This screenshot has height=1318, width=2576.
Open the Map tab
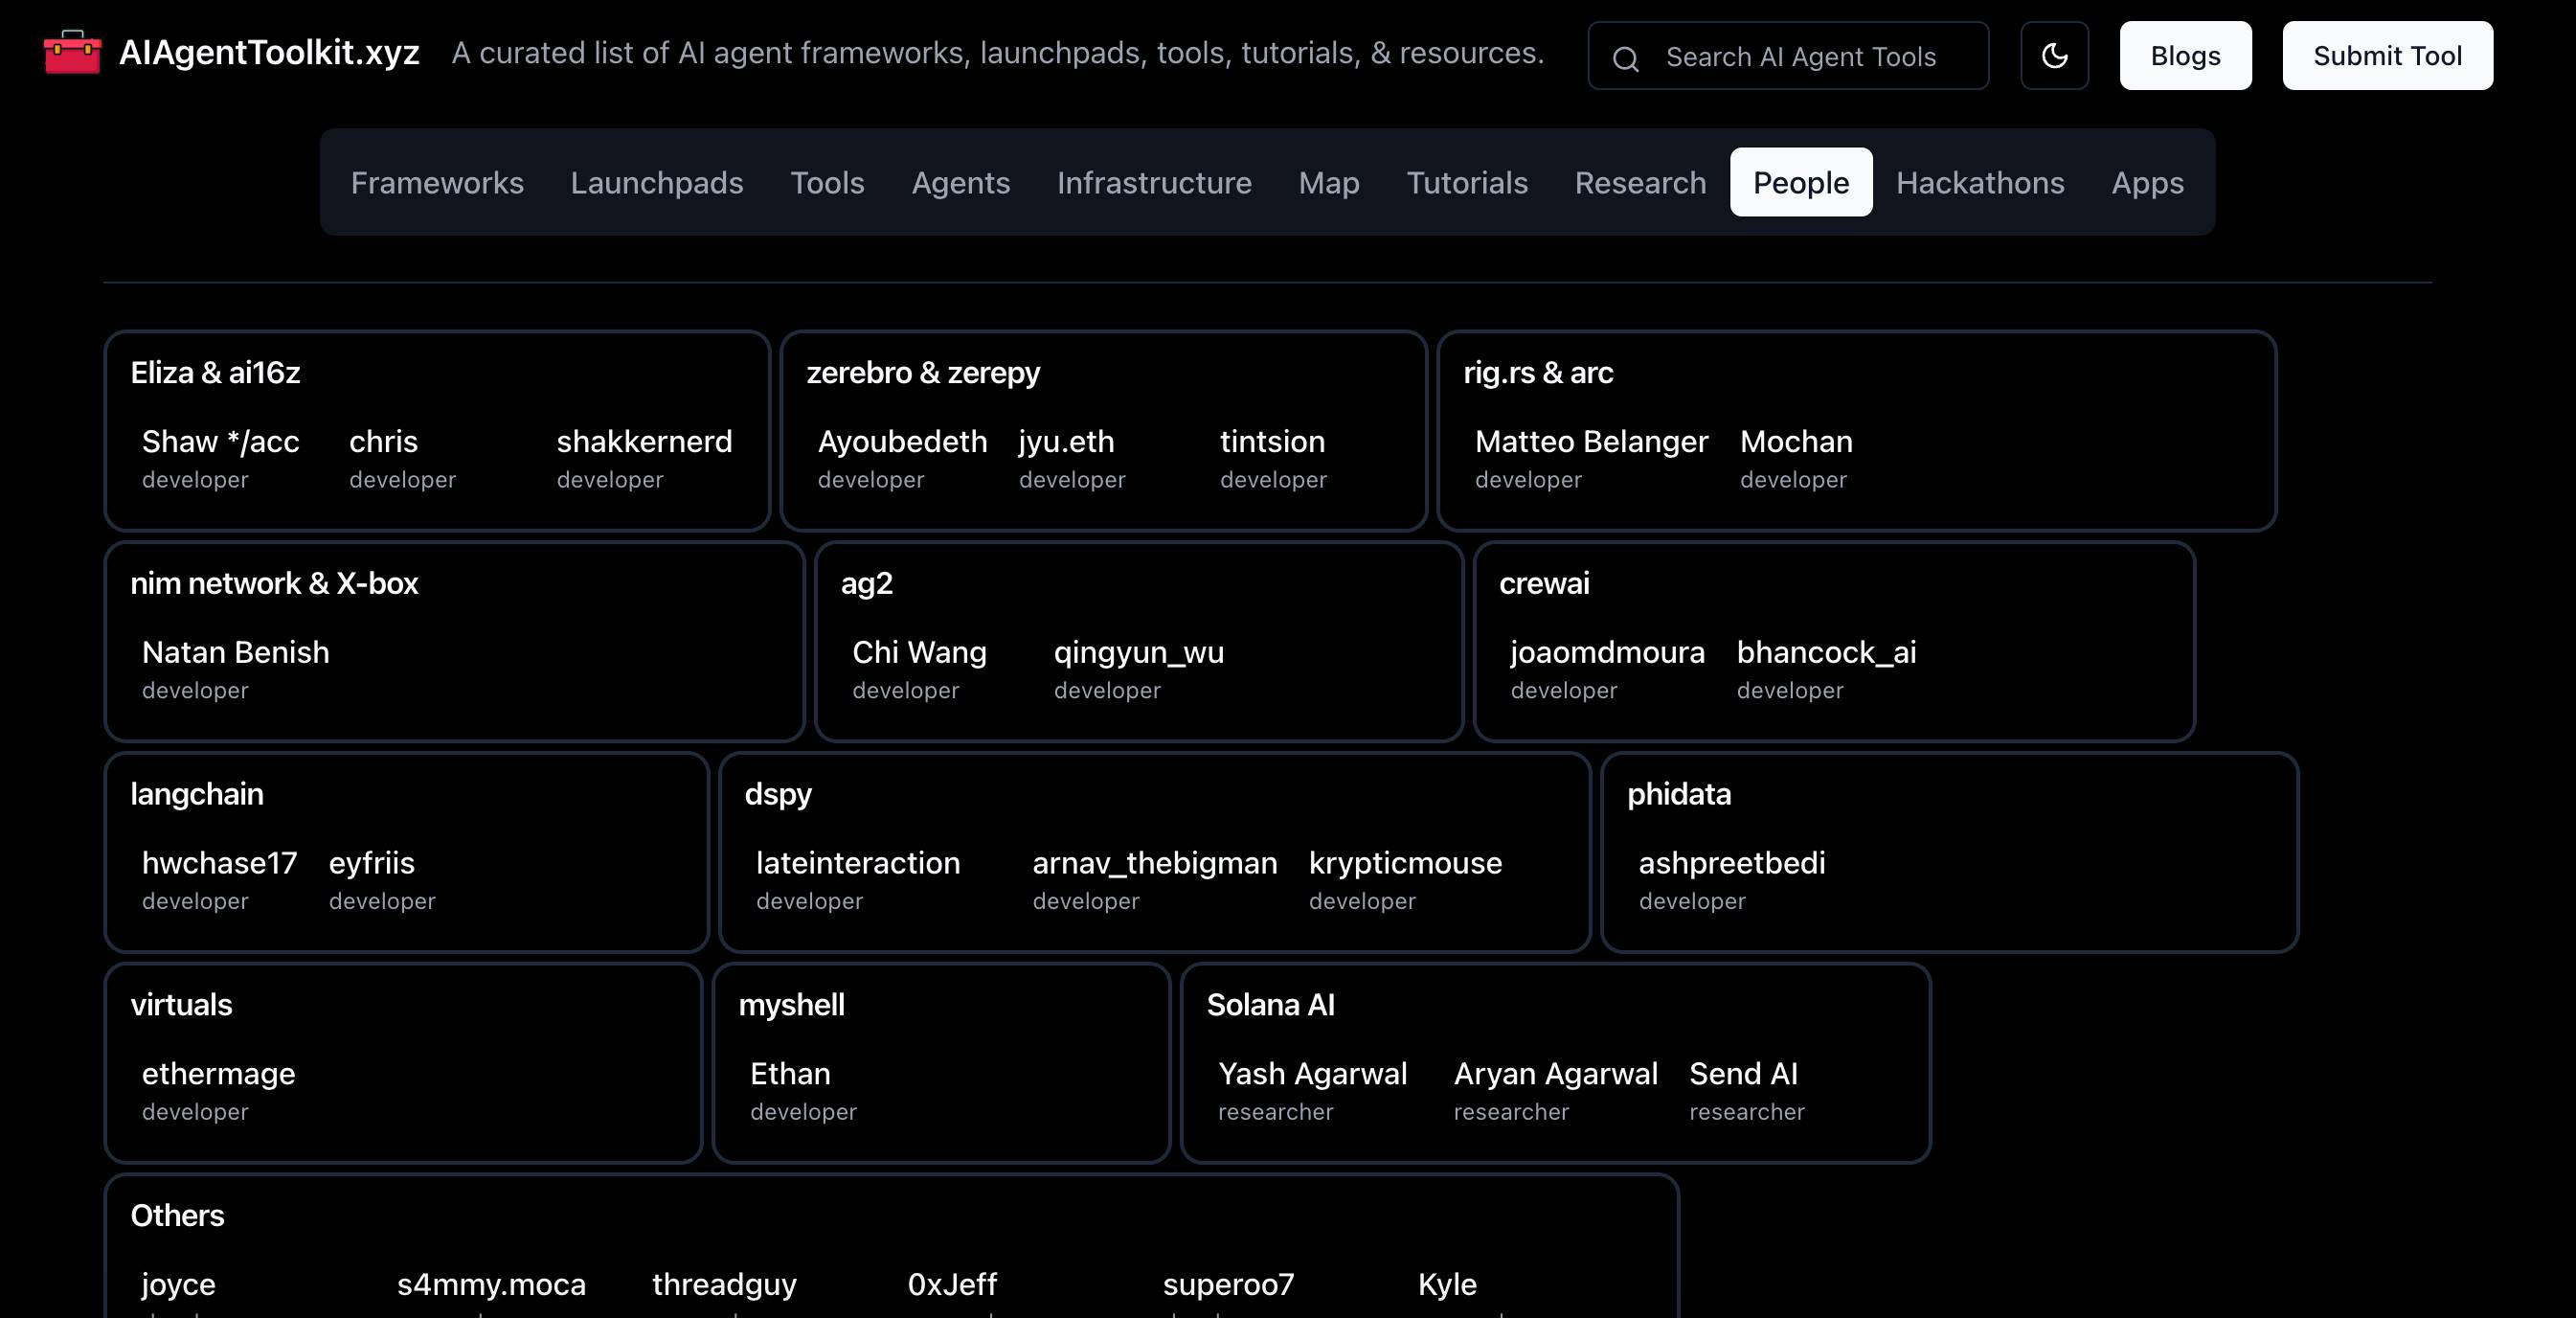pos(1329,183)
